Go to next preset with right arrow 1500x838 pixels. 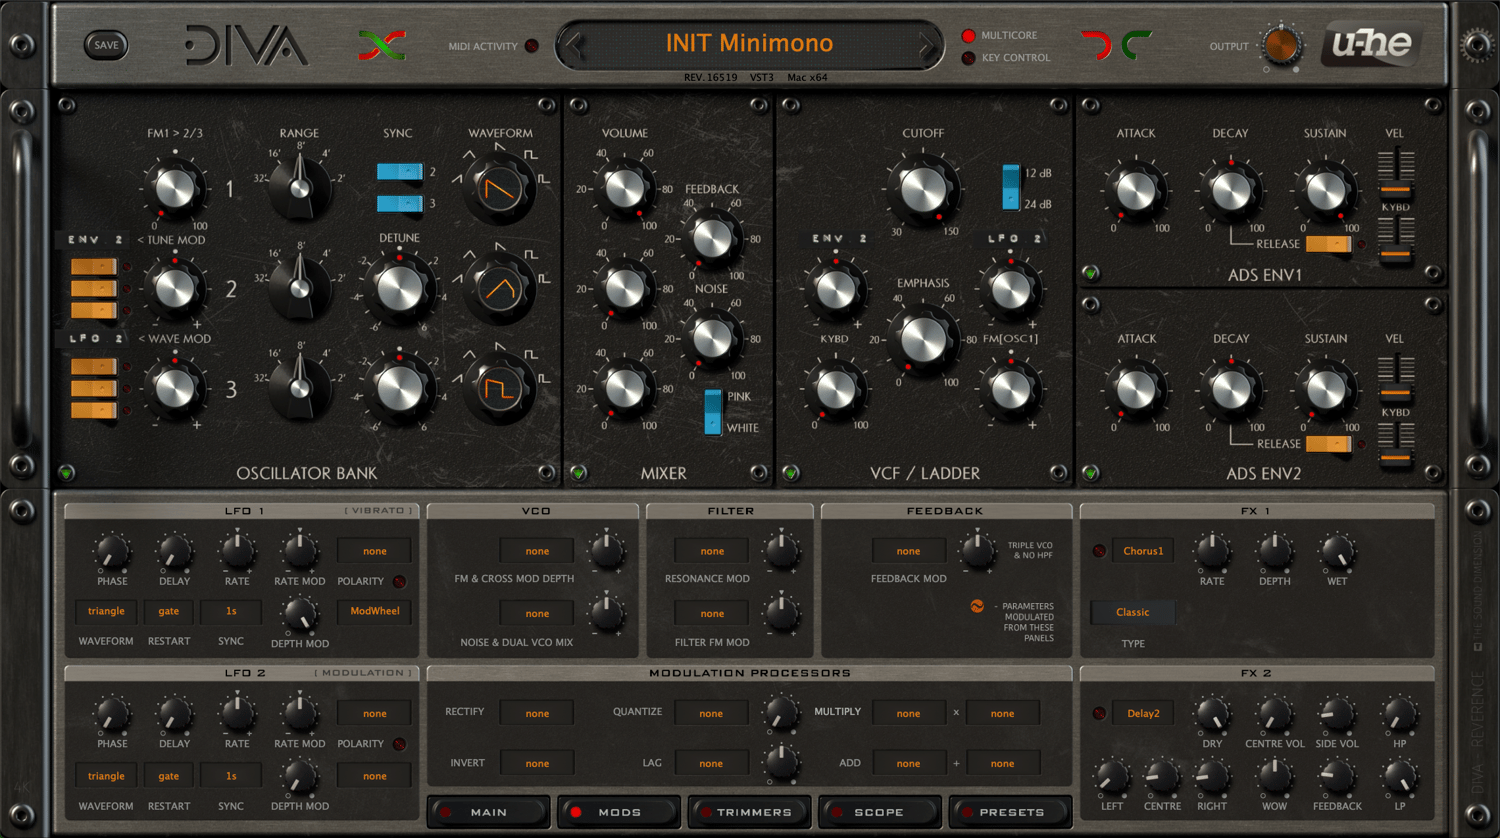[x=926, y=45]
